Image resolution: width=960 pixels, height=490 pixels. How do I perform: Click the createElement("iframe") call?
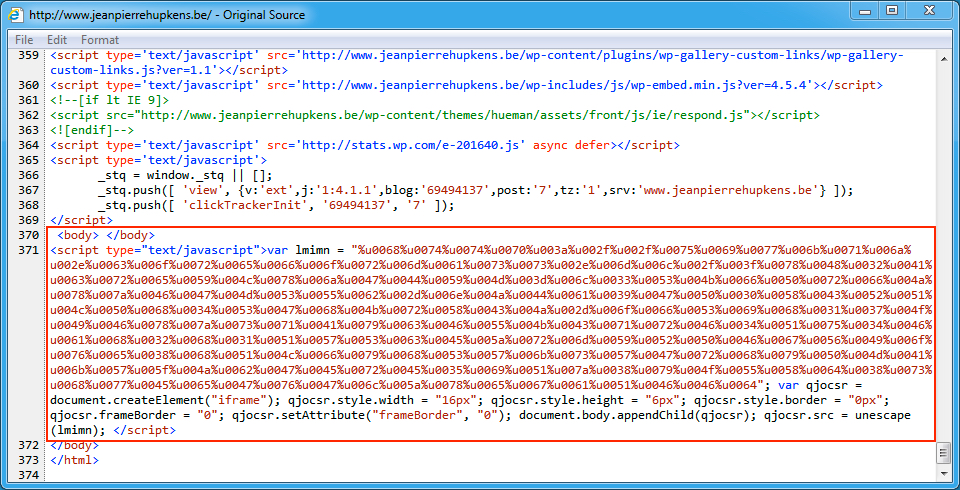click(x=165, y=401)
